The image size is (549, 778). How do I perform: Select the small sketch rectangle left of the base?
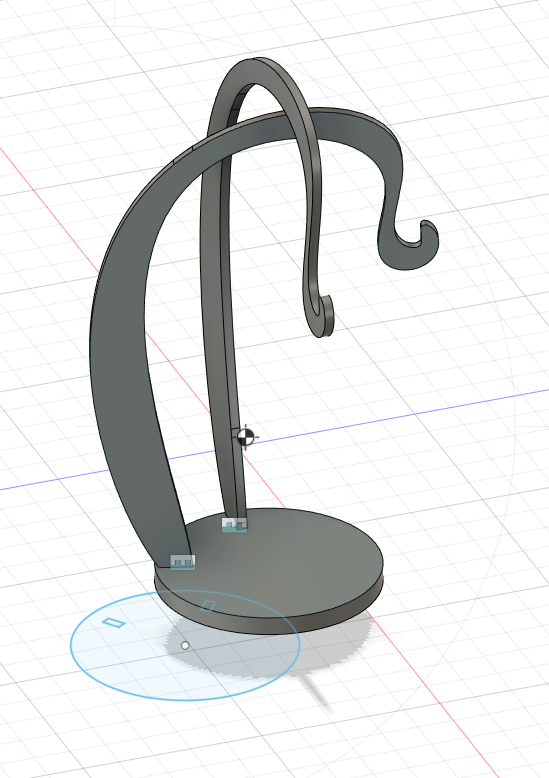(114, 622)
